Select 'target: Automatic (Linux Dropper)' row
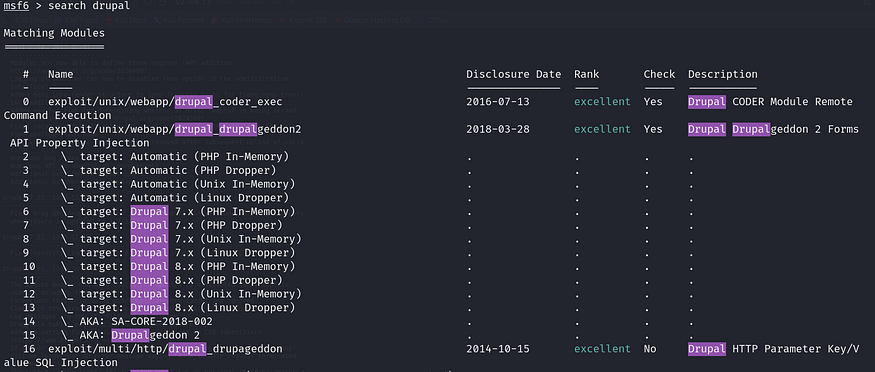The height and width of the screenshot is (372, 875). (175, 197)
